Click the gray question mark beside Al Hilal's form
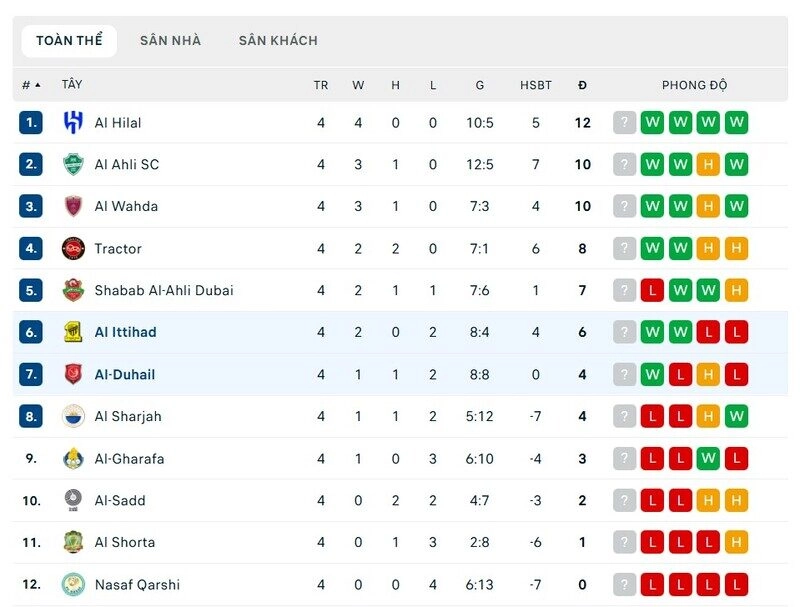 [x=623, y=122]
